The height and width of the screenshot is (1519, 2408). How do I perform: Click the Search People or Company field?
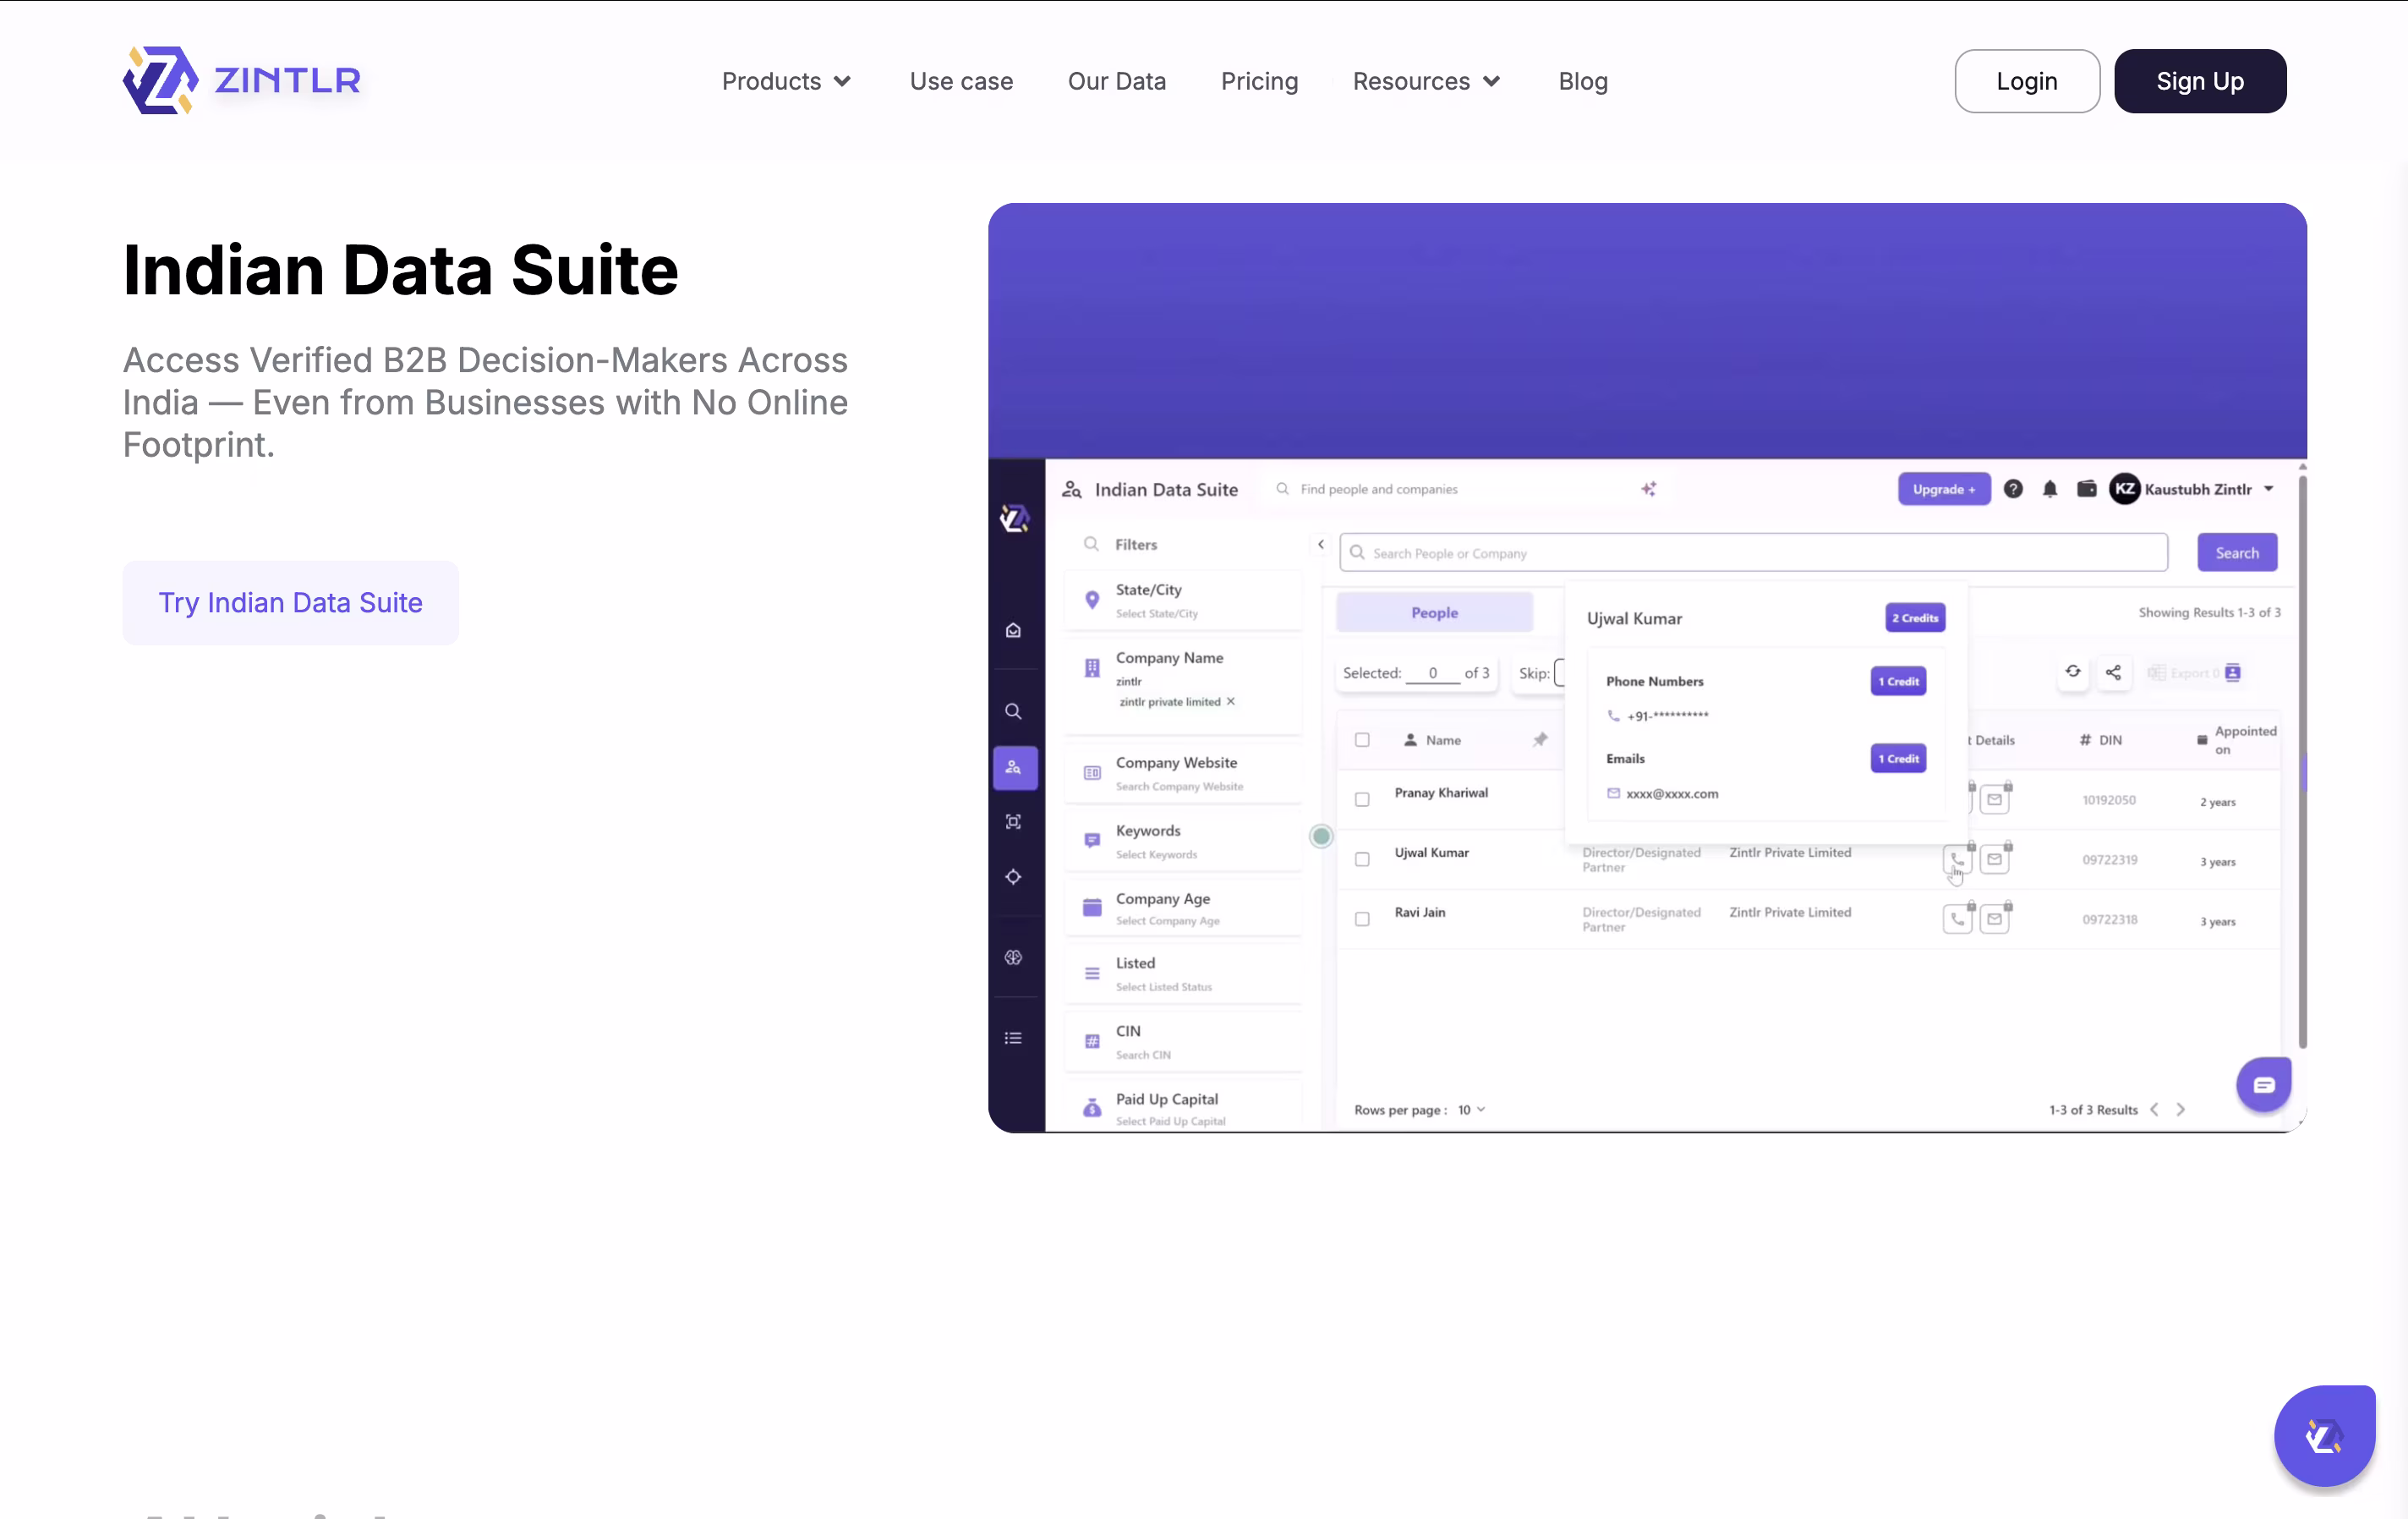pyautogui.click(x=1753, y=553)
